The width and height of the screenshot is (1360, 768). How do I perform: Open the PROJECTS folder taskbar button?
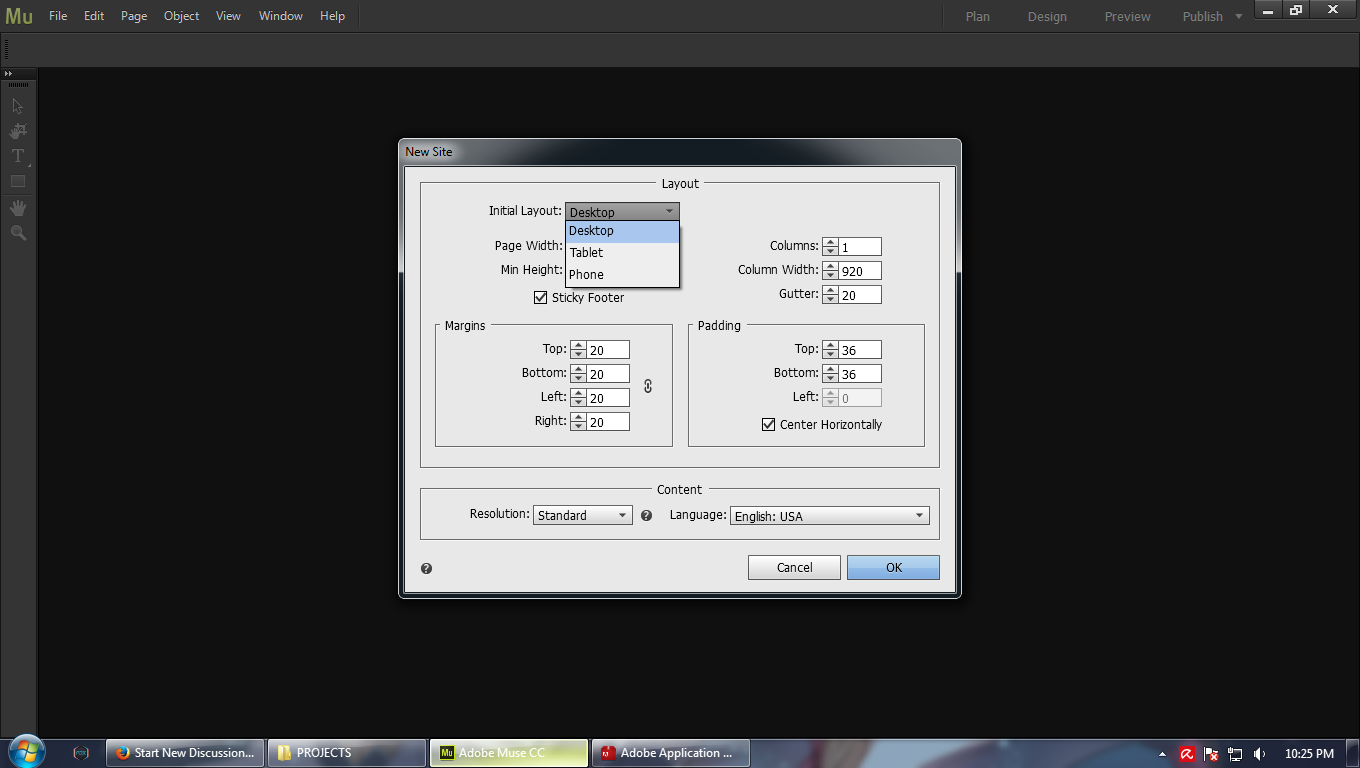pos(347,753)
